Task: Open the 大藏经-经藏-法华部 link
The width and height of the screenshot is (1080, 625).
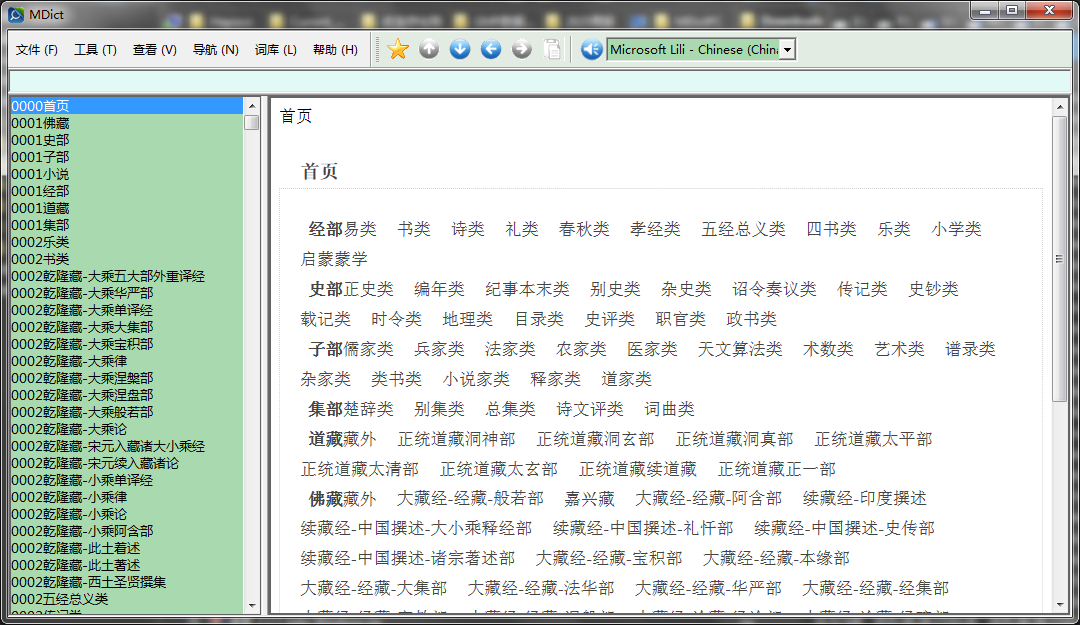Action: point(541,588)
